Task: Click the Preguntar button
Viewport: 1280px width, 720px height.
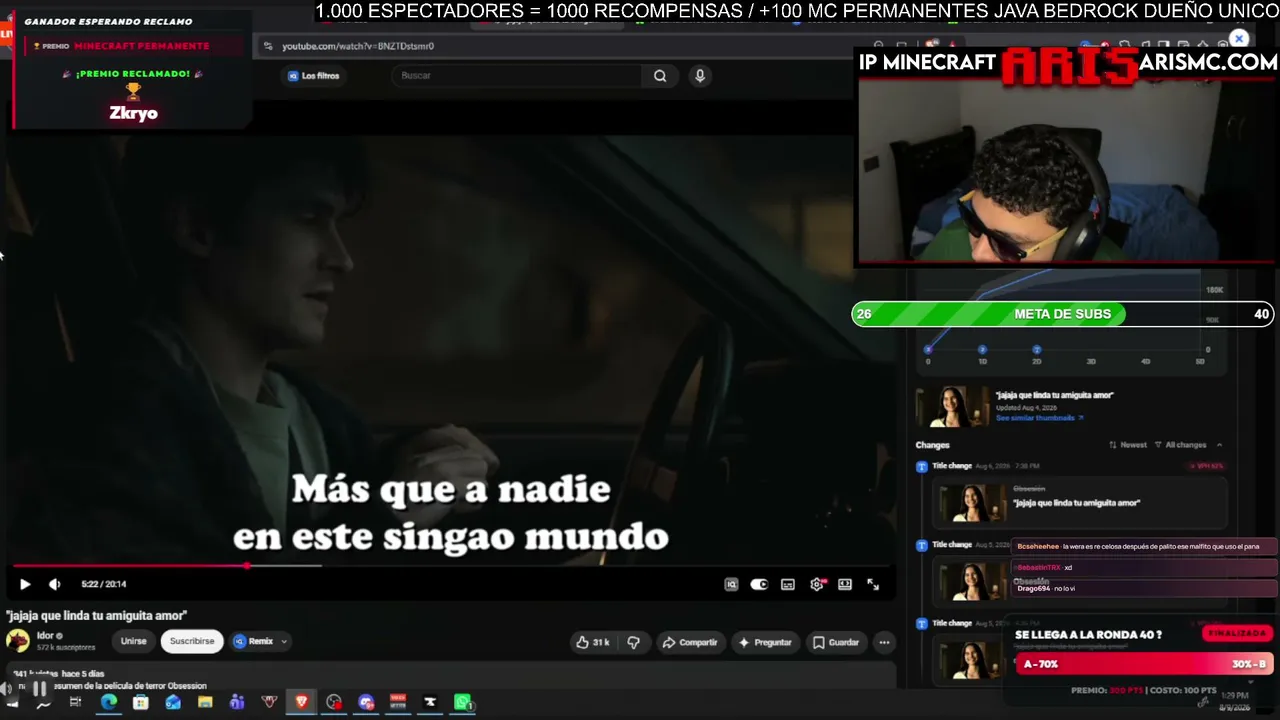Action: tap(765, 642)
